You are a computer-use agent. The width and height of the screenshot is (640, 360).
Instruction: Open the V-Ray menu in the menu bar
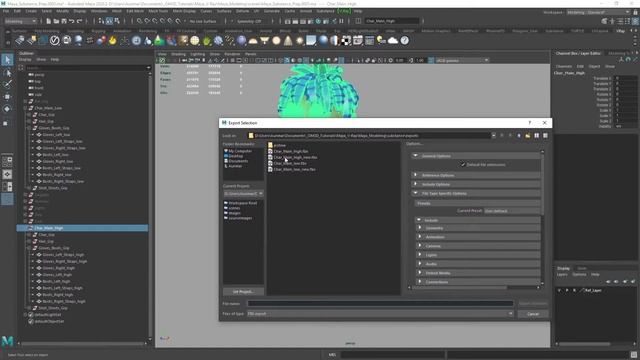pos(344,11)
